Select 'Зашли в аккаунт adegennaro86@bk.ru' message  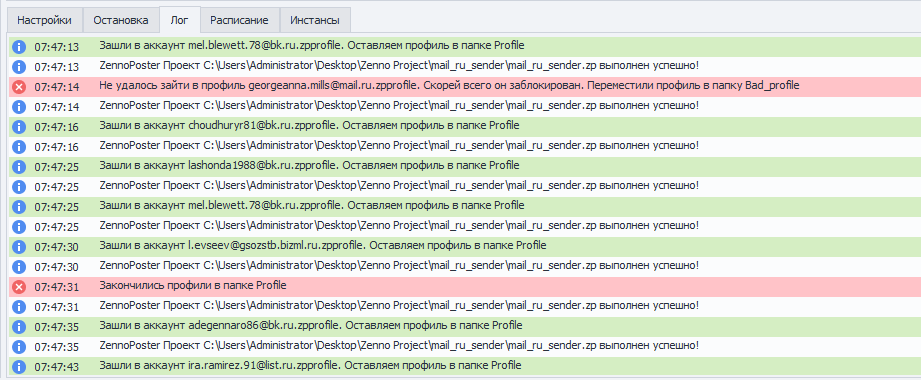tap(311, 325)
